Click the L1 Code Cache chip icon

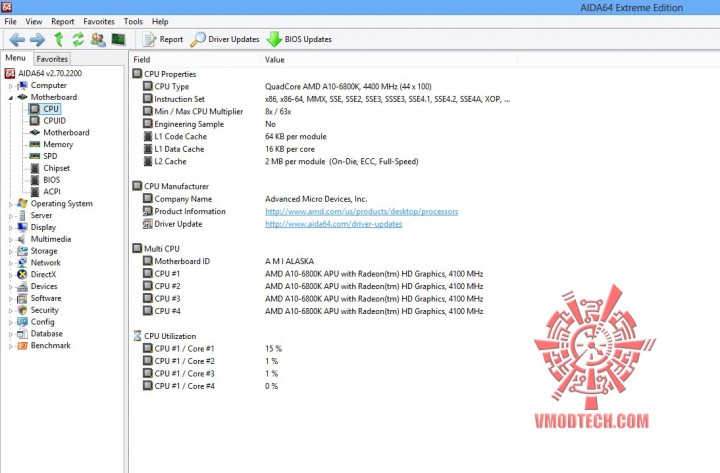147,136
